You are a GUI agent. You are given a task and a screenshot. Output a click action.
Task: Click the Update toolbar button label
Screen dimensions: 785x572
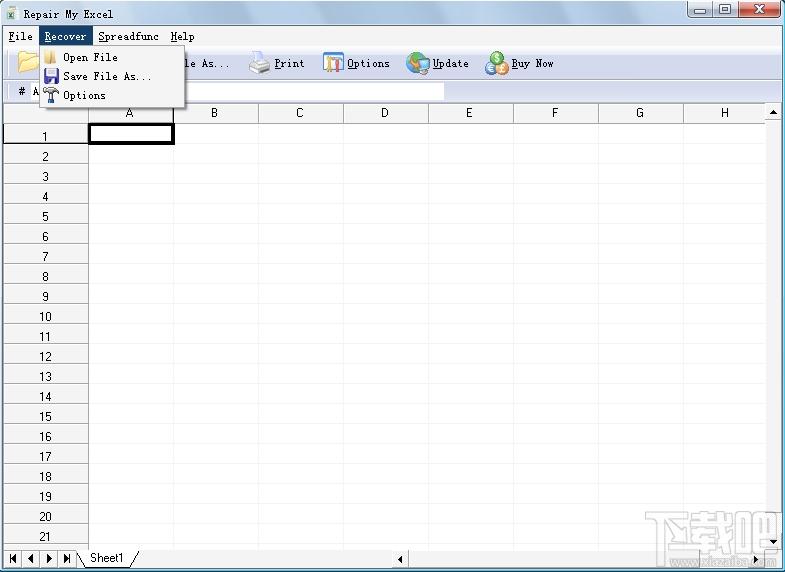pos(451,64)
